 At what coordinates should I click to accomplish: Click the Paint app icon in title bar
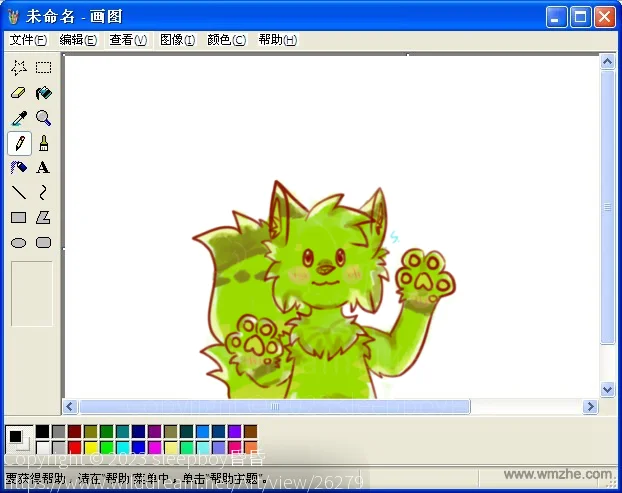[x=14, y=17]
